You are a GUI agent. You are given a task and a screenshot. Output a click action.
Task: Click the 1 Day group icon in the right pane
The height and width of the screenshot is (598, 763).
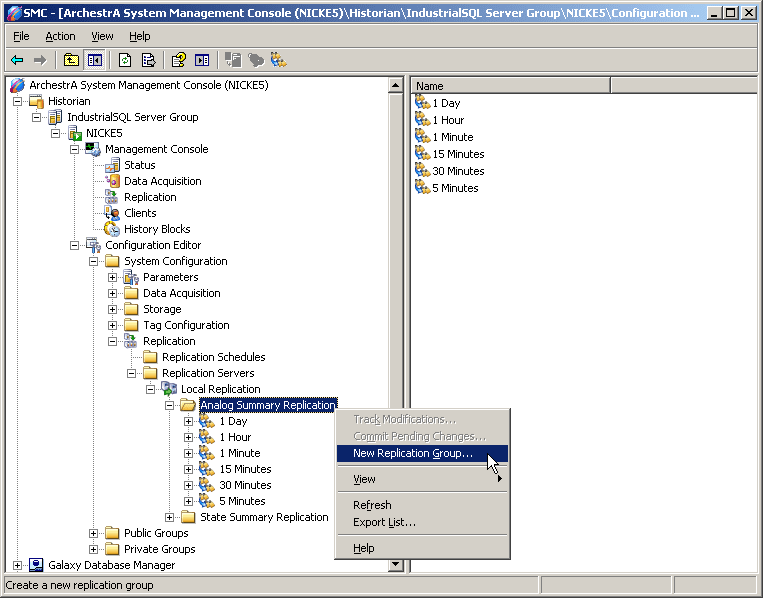(x=422, y=103)
